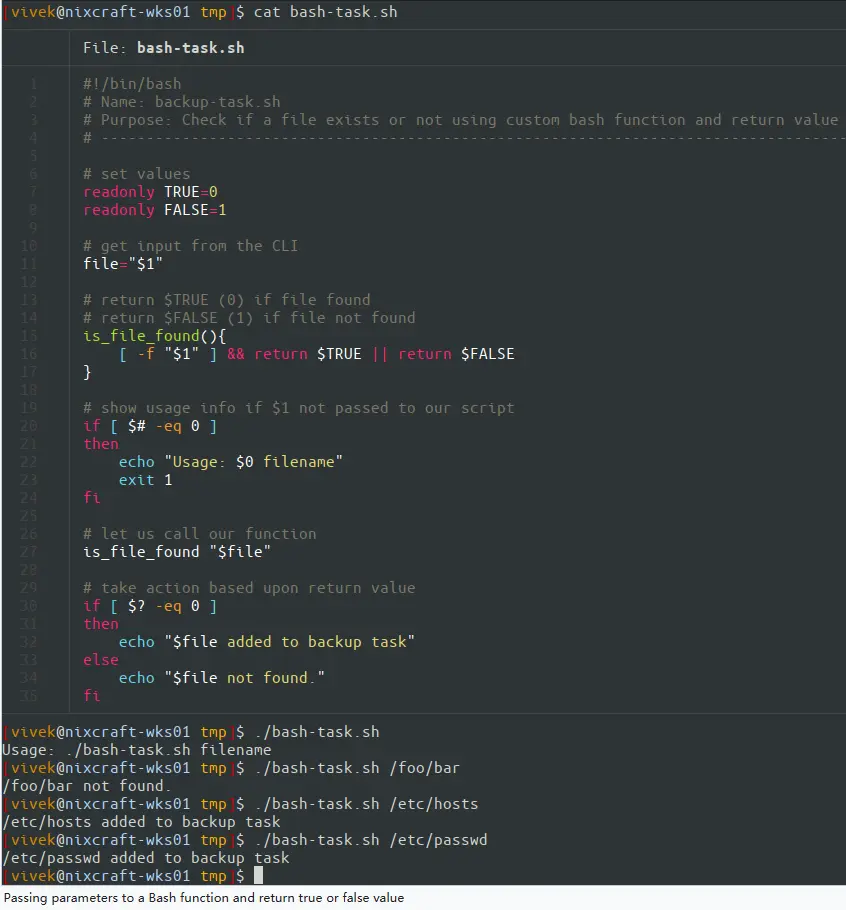The image size is (846, 910).
Task: Click the 'cat bash-task.sh' command text
Action: point(326,12)
